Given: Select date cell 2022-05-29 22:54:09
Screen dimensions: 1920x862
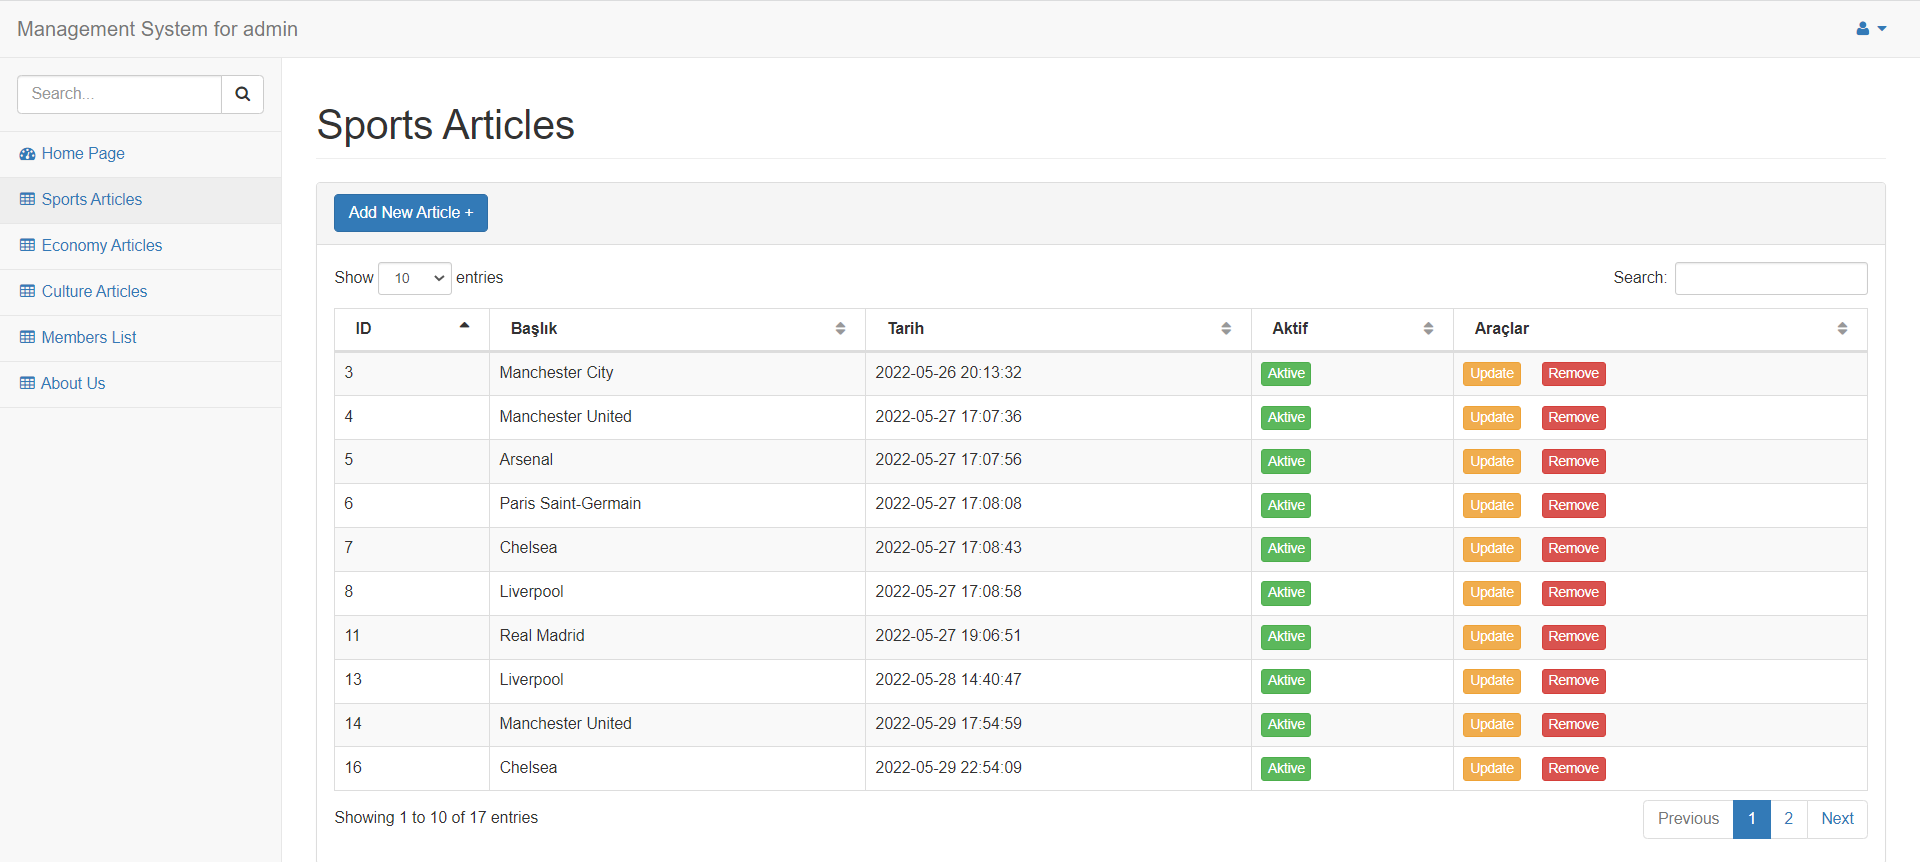Looking at the screenshot, I should click(x=1058, y=768).
